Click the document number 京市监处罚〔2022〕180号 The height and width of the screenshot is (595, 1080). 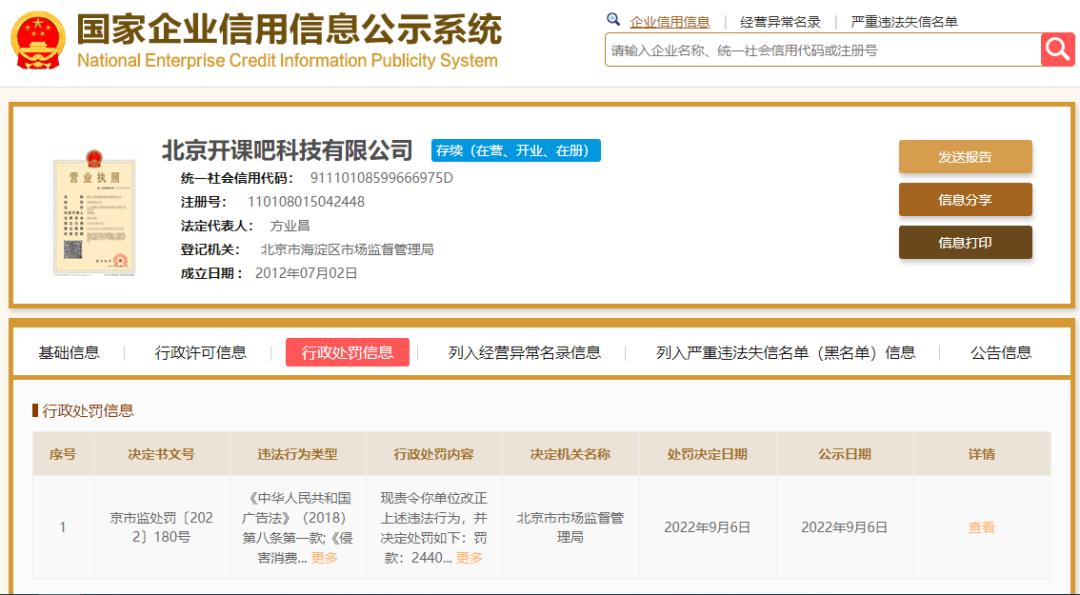(161, 528)
